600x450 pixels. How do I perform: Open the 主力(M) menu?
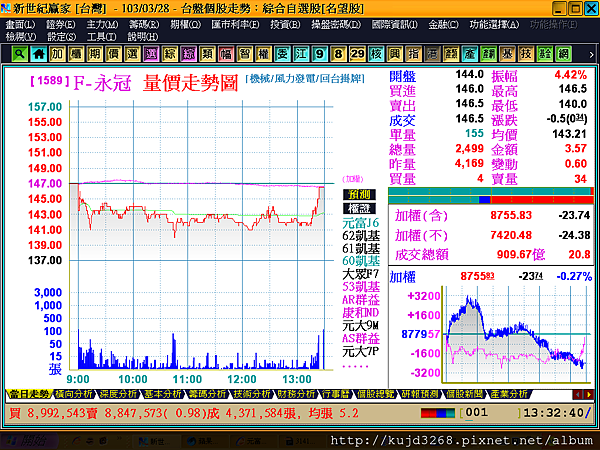[102, 25]
